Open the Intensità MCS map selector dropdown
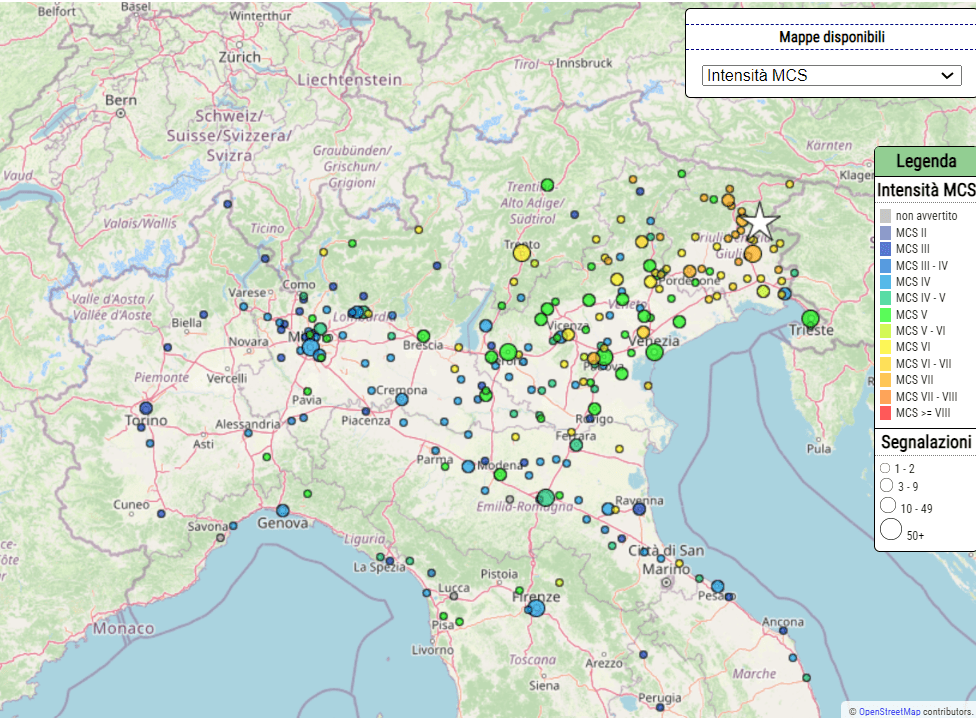Image resolution: width=976 pixels, height=718 pixels. pyautogui.click(x=831, y=74)
